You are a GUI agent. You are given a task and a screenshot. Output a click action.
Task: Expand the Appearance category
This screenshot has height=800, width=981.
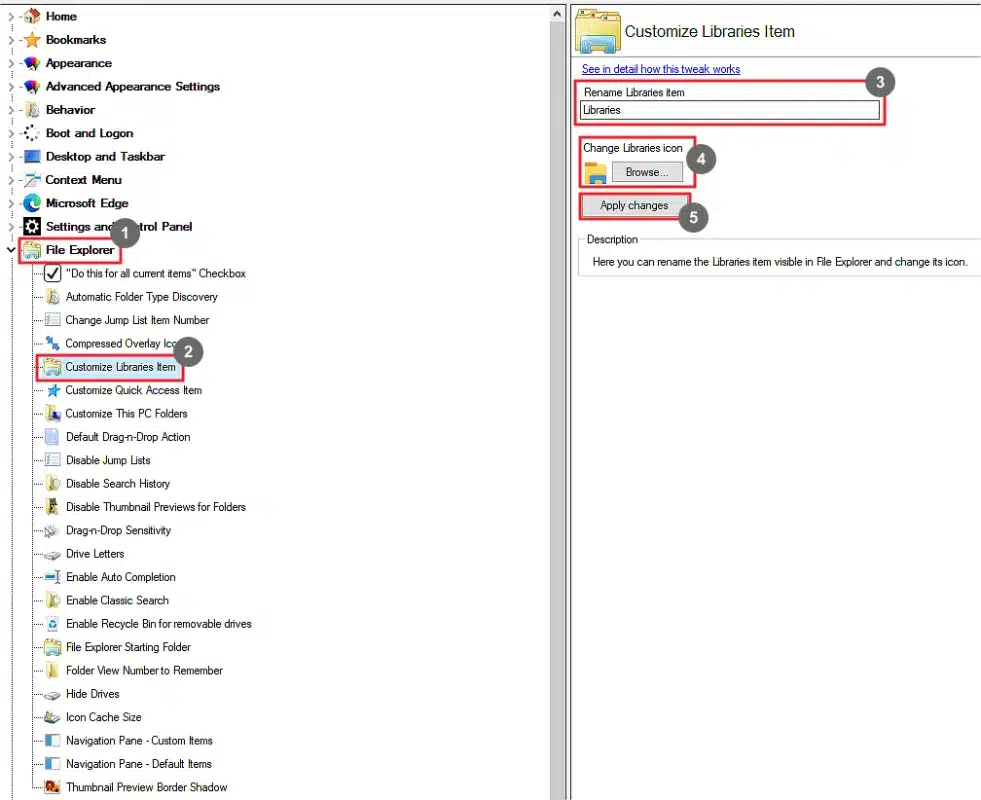(11, 63)
